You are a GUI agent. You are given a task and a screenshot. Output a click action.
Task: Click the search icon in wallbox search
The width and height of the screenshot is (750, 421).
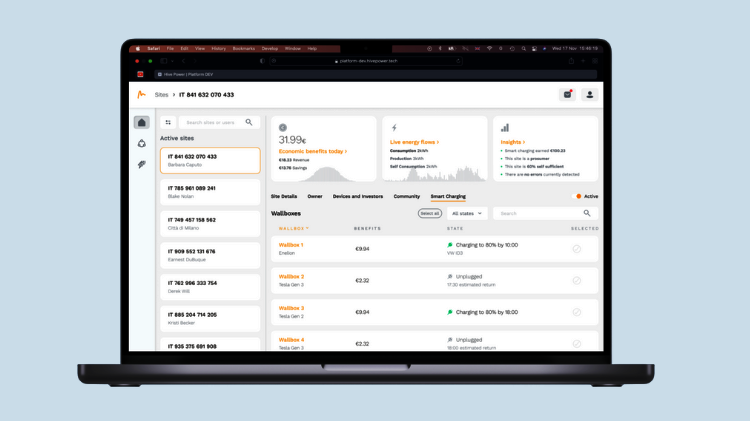click(588, 213)
